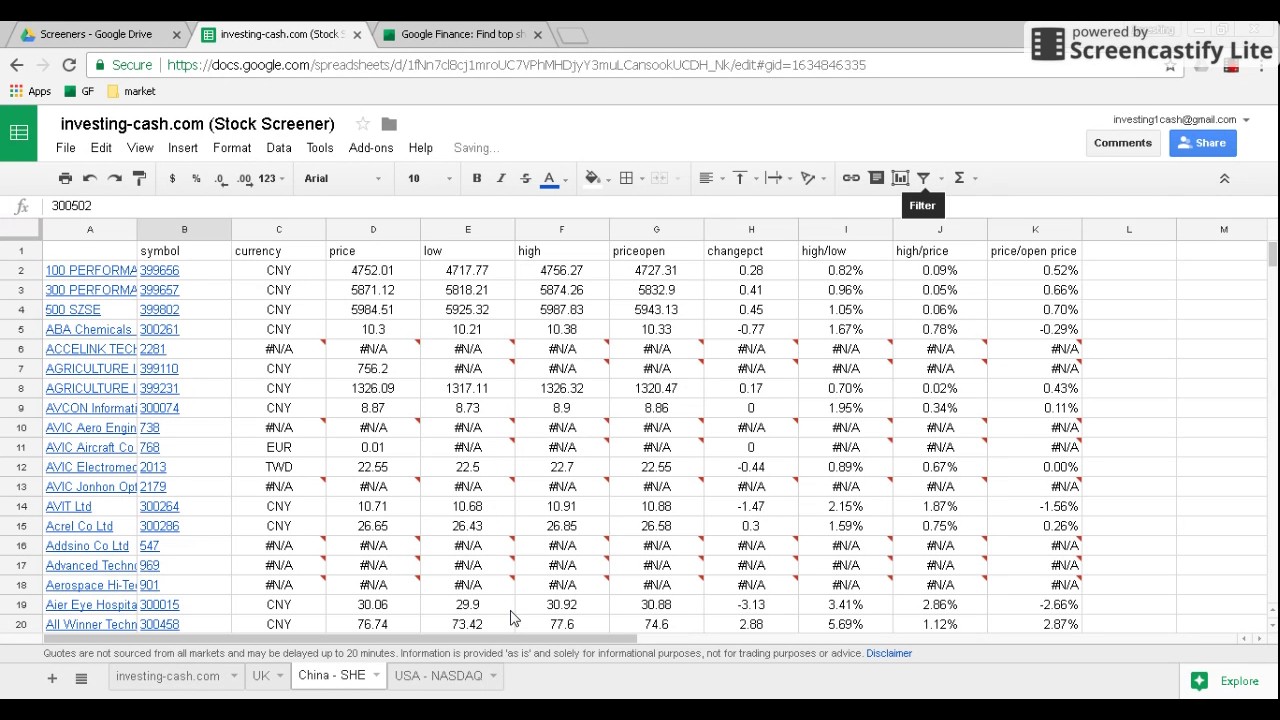This screenshot has height=720, width=1280.
Task: Undo the last action
Action: [x=90, y=178]
